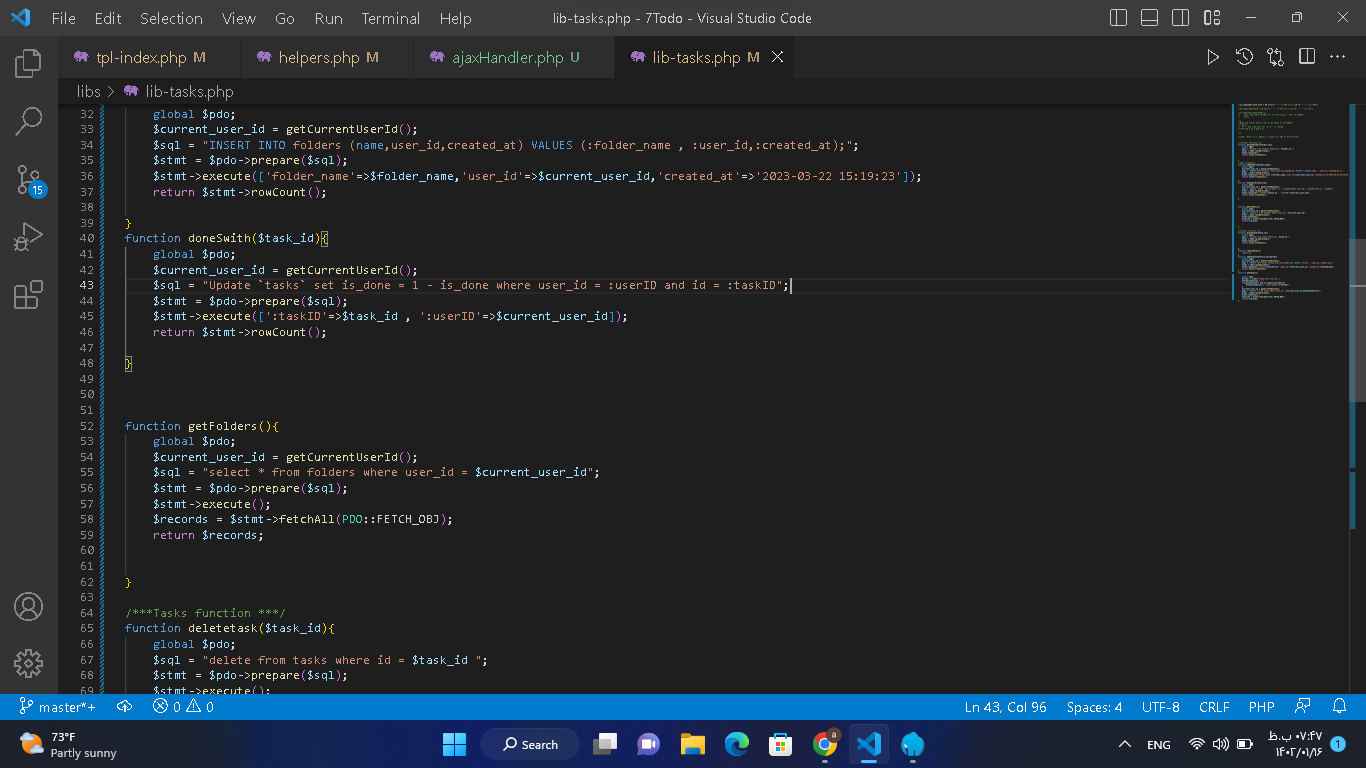Show hidden tray icons chevron
This screenshot has height=768, width=1366.
pyautogui.click(x=1125, y=745)
